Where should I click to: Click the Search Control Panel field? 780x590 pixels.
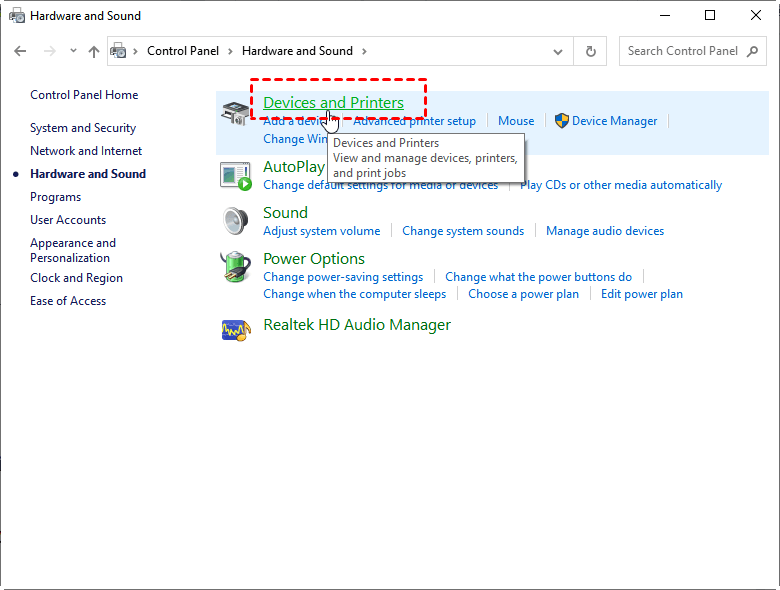tap(683, 51)
